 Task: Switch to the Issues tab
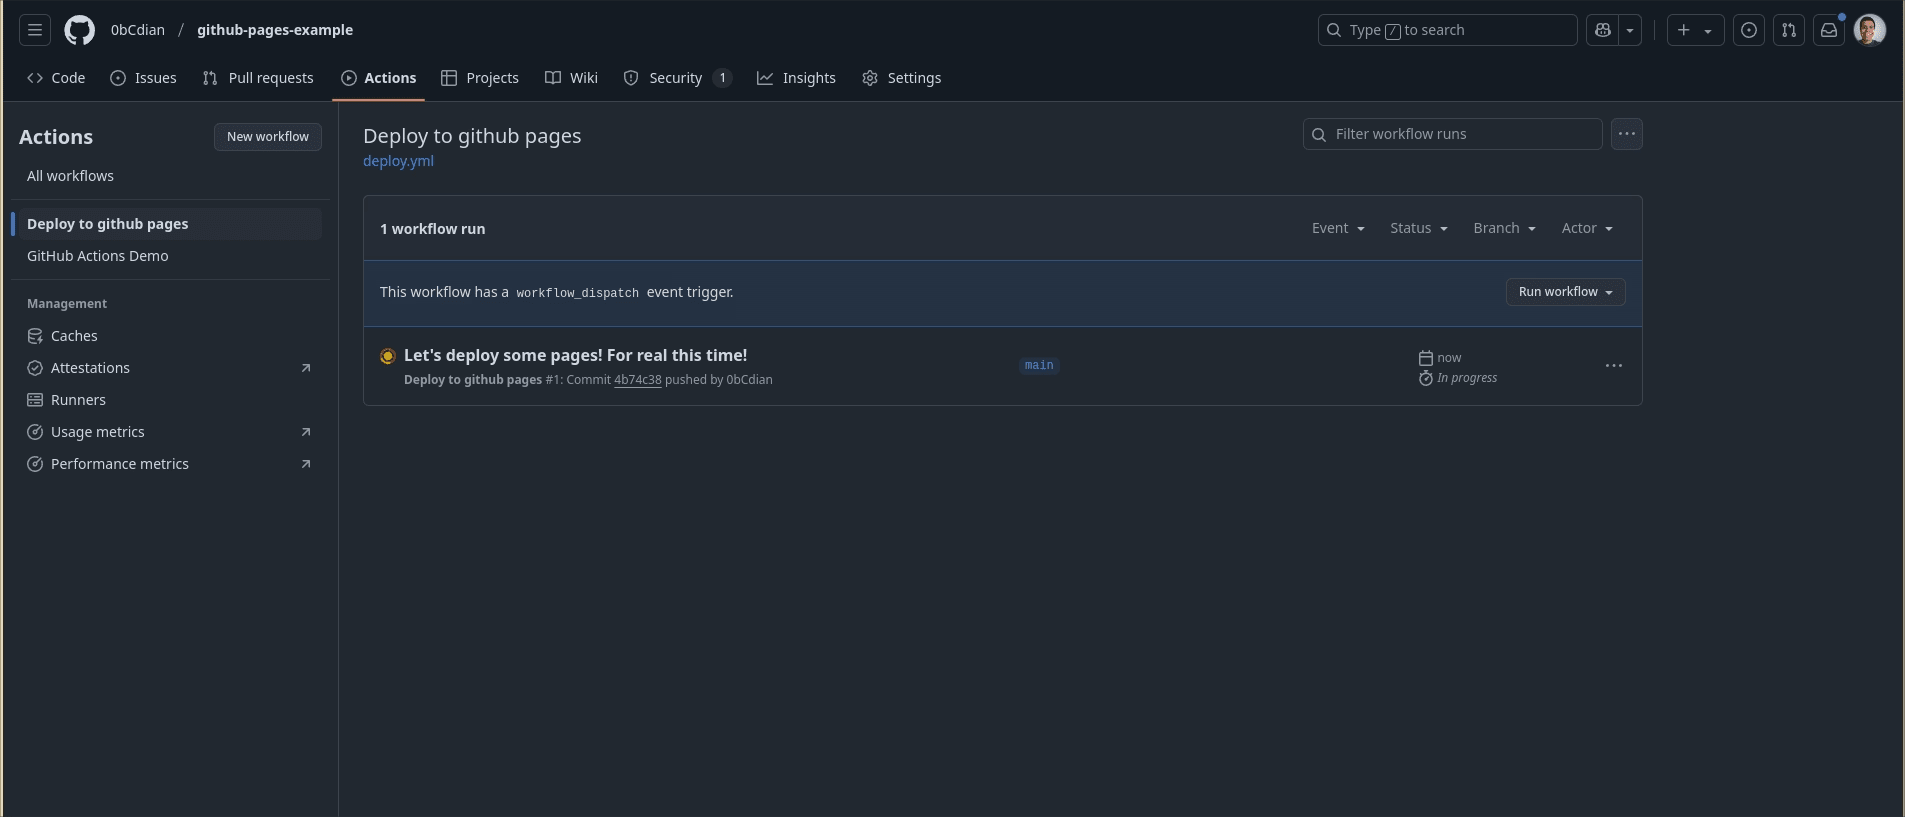tap(143, 78)
